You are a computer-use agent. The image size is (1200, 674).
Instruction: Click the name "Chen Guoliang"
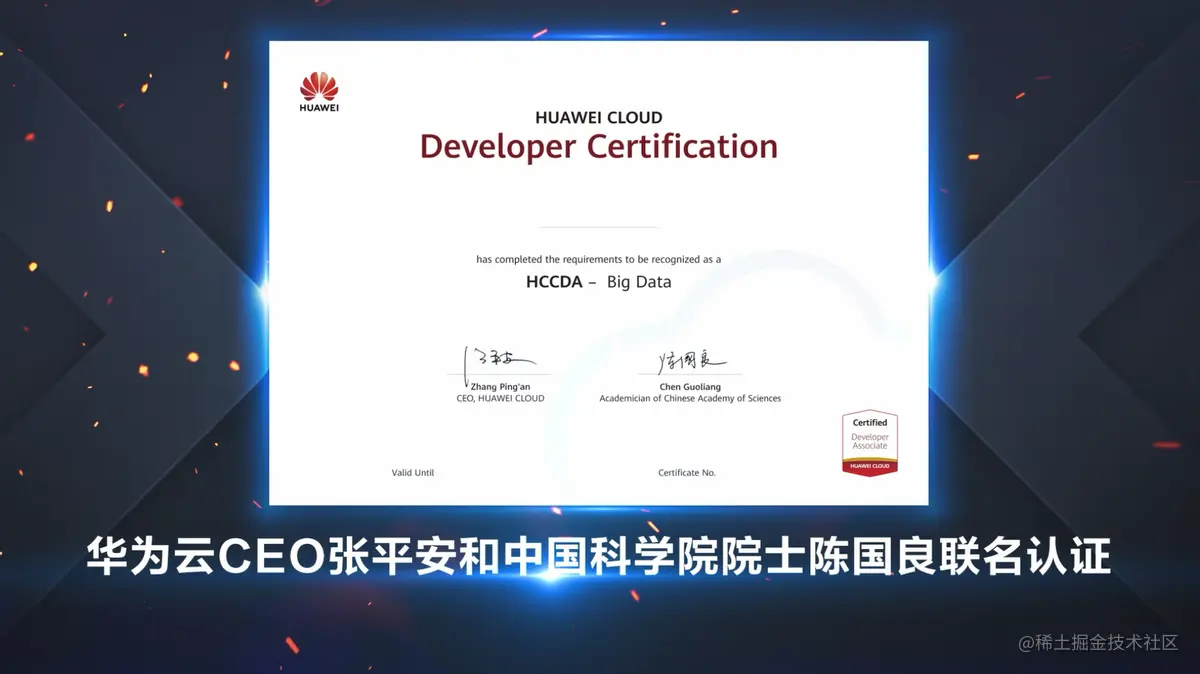pyautogui.click(x=690, y=387)
